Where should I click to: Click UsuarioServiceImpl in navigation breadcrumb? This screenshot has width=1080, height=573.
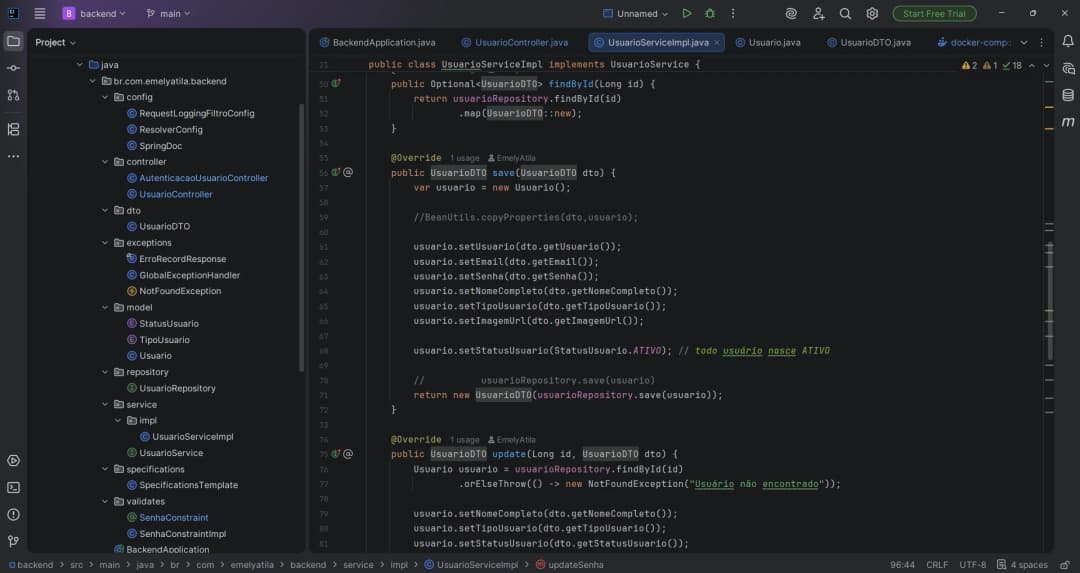[471, 565]
